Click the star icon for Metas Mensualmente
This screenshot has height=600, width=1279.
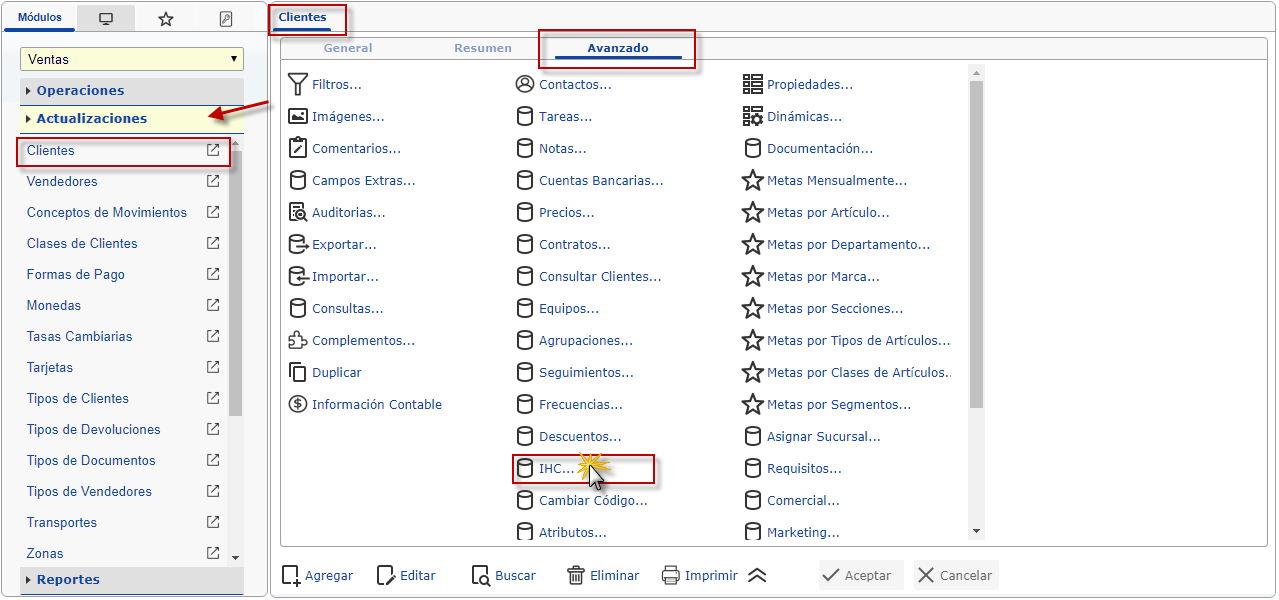(753, 180)
